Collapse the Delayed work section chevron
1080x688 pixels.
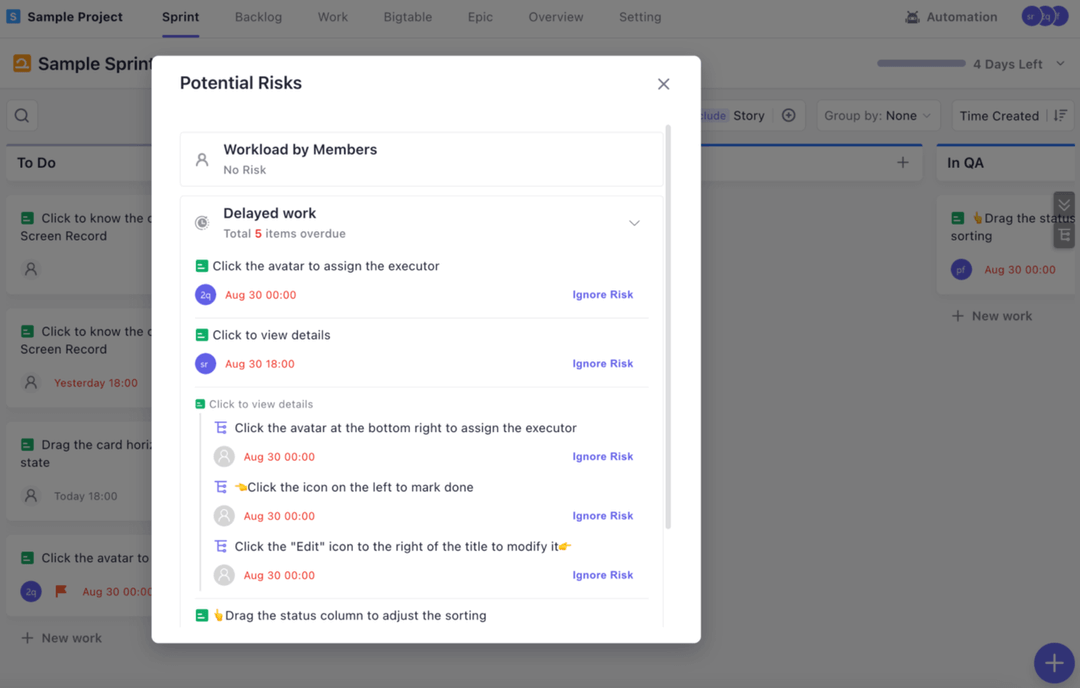pyautogui.click(x=634, y=223)
